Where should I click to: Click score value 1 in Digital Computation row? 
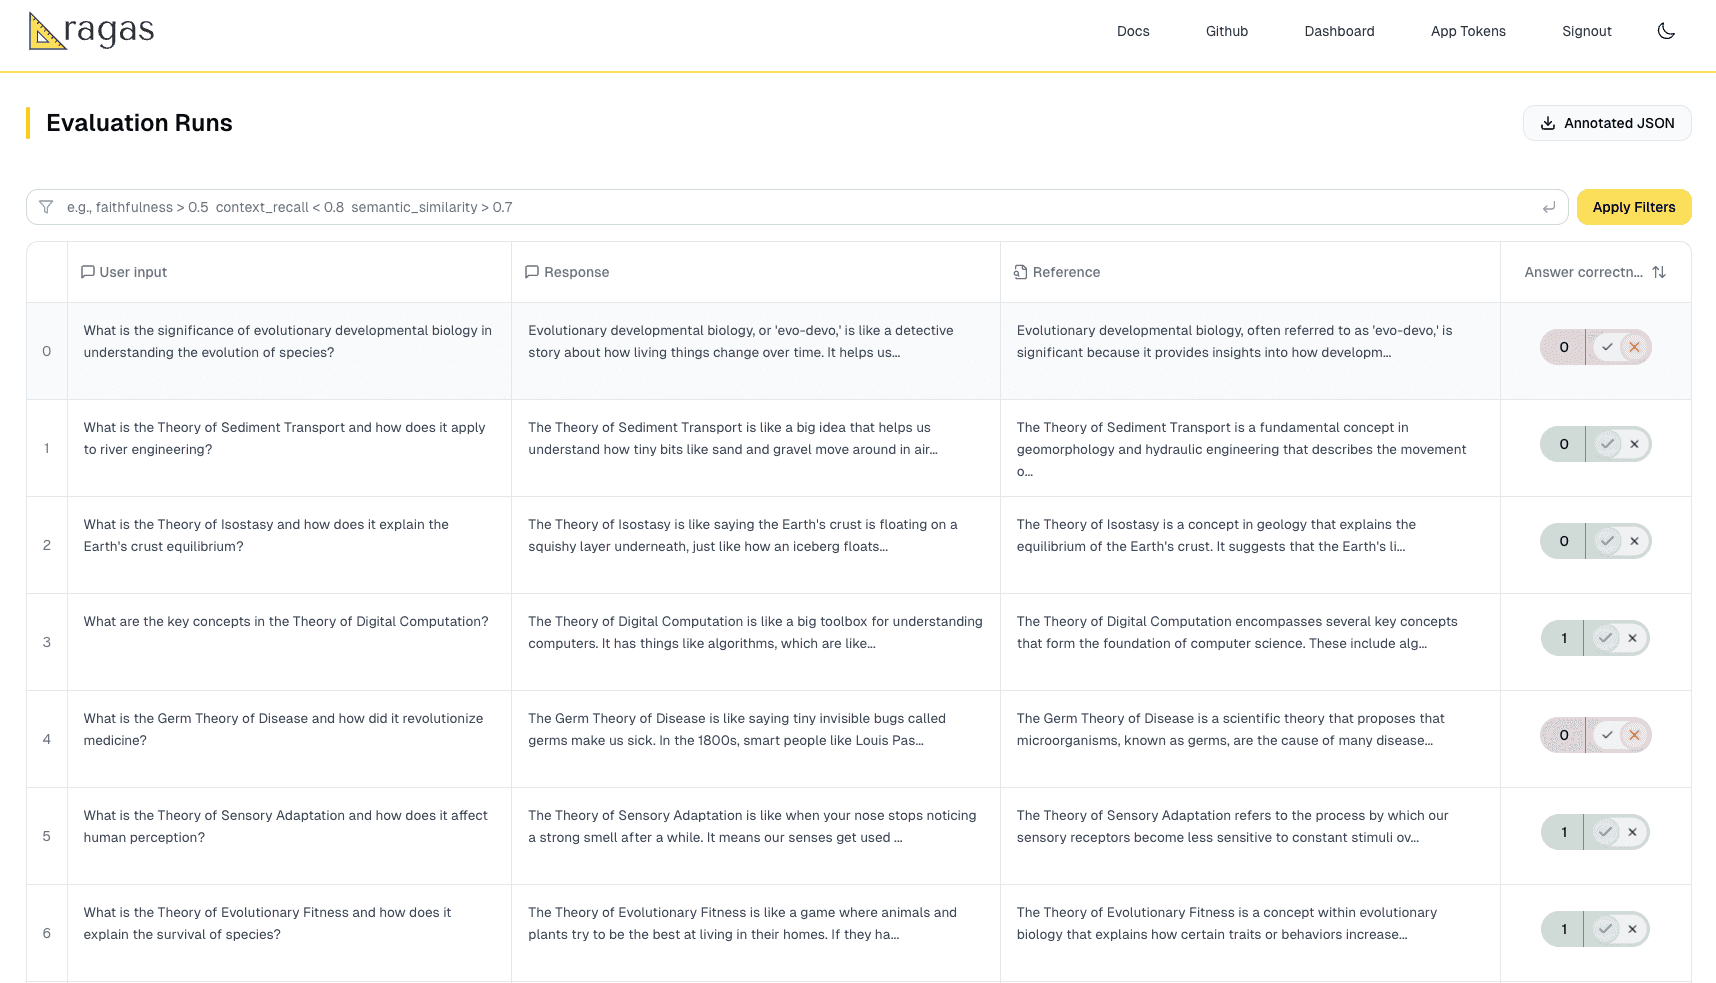click(x=1564, y=638)
